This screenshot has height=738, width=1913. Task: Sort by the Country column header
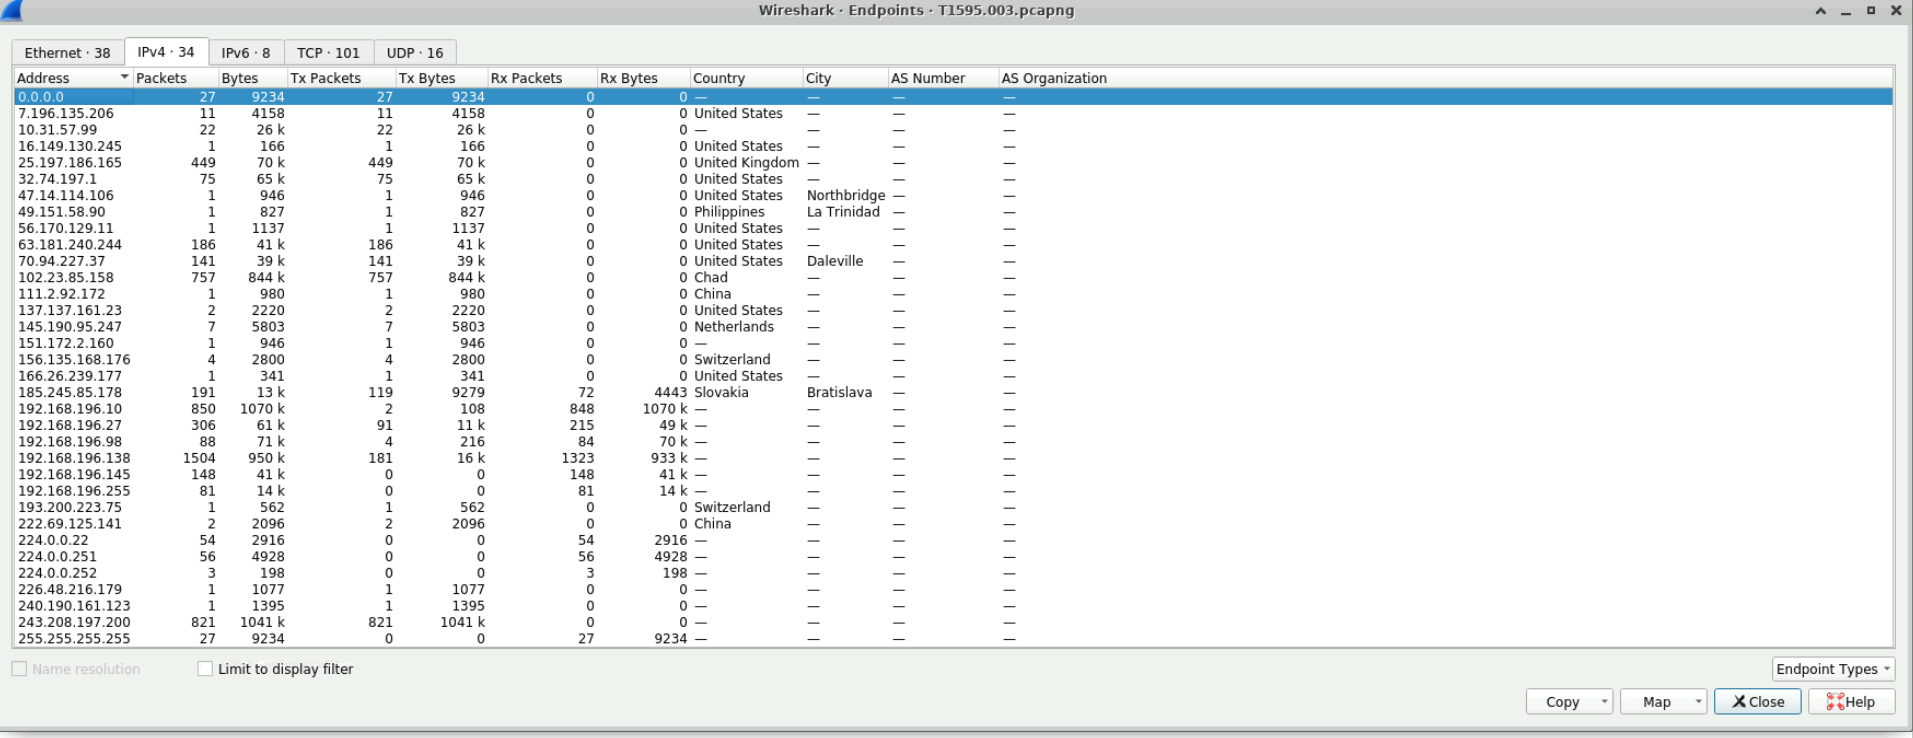[746, 78]
